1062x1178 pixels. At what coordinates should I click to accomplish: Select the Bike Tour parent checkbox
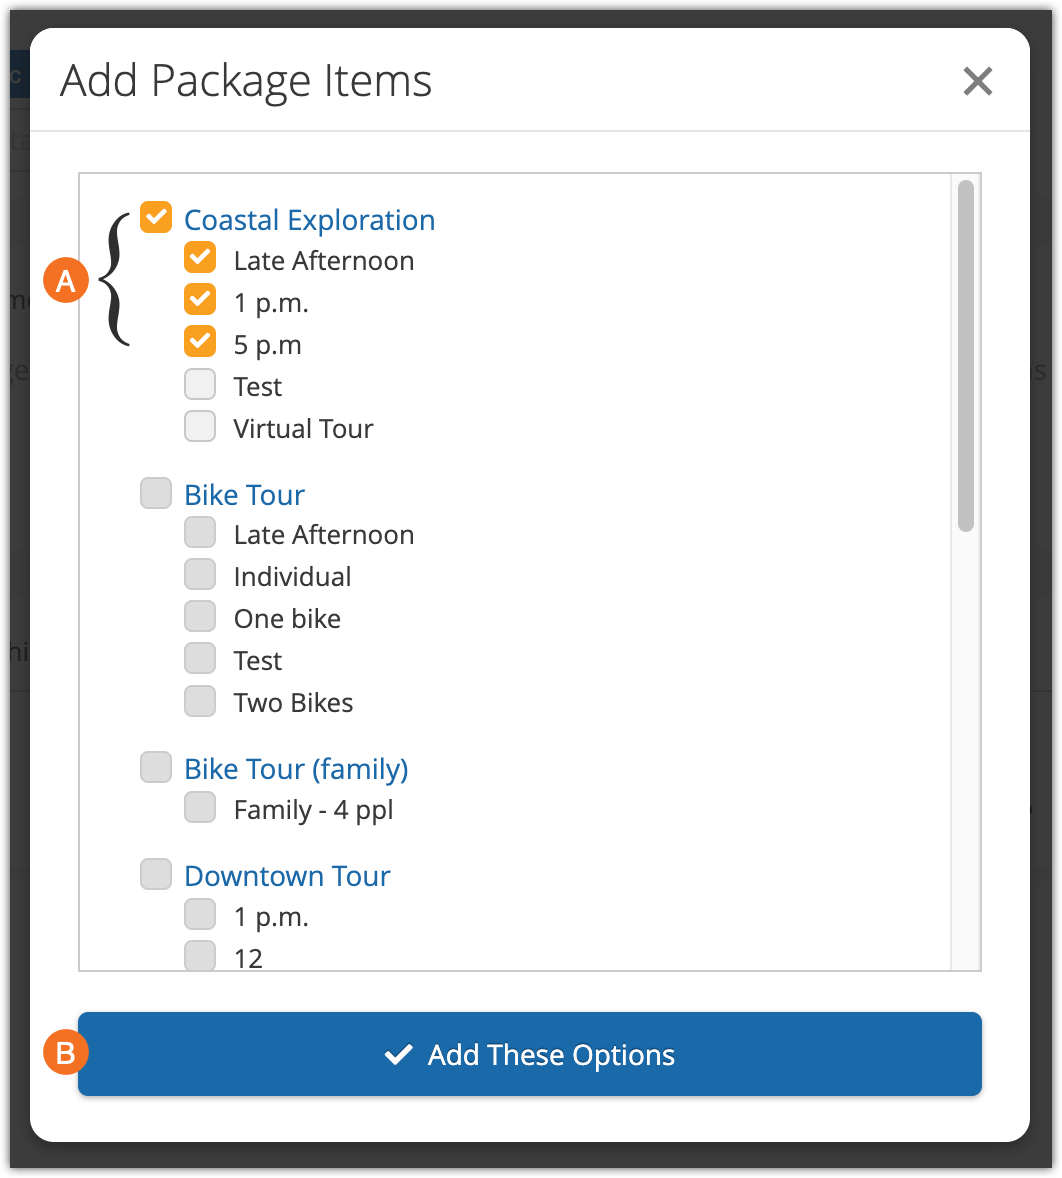[156, 493]
